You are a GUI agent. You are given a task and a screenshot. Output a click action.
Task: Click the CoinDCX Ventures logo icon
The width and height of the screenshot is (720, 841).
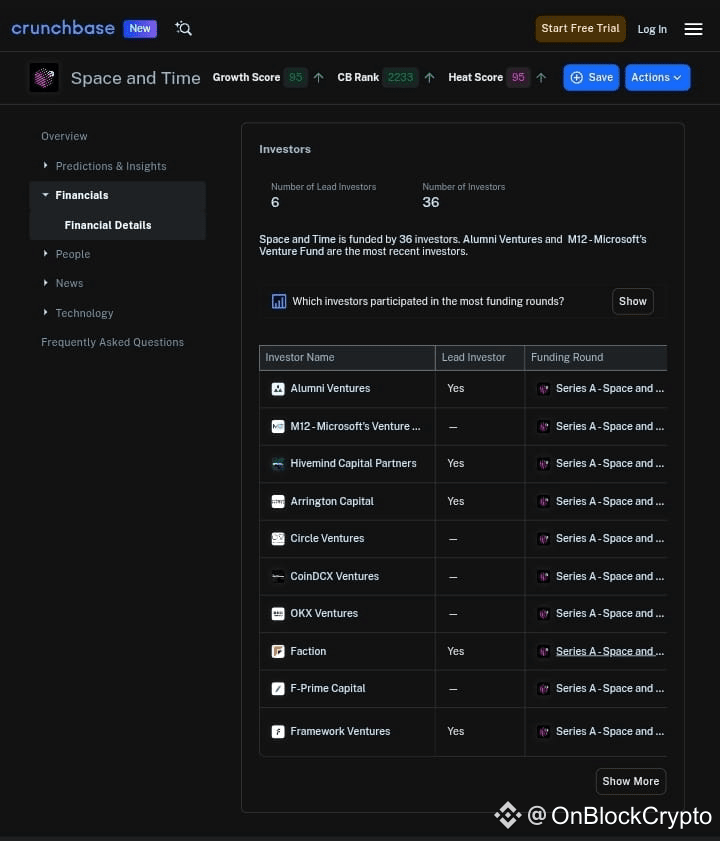coord(278,577)
